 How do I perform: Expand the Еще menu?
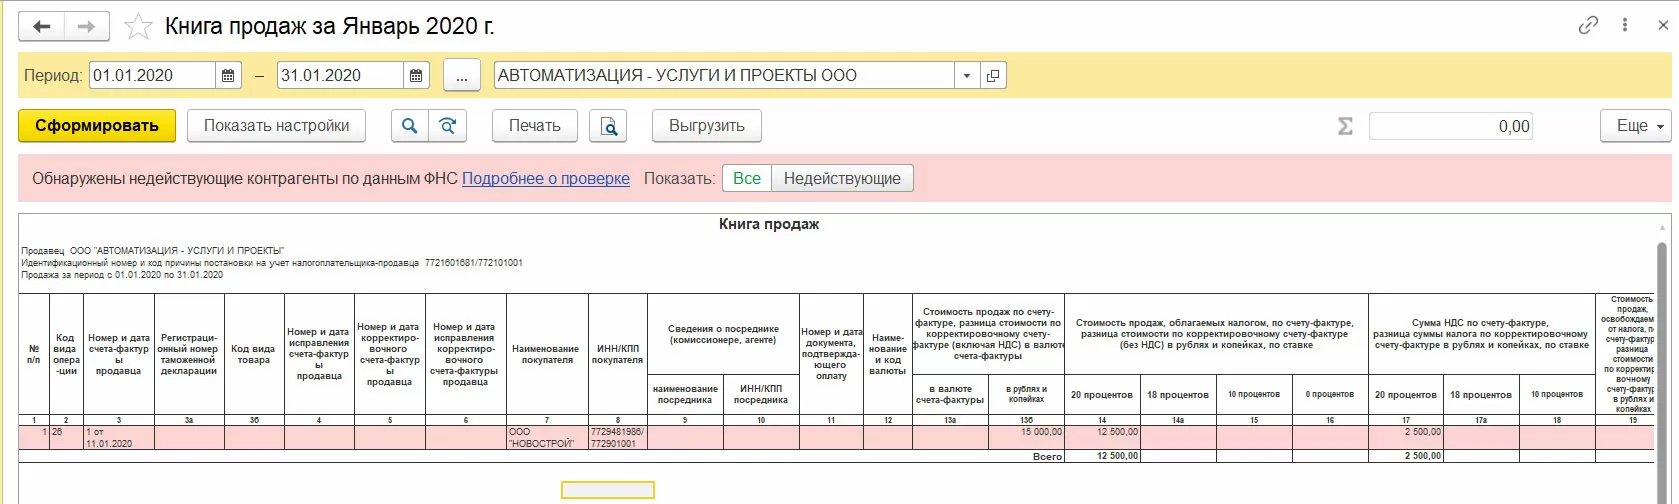pyautogui.click(x=1635, y=126)
